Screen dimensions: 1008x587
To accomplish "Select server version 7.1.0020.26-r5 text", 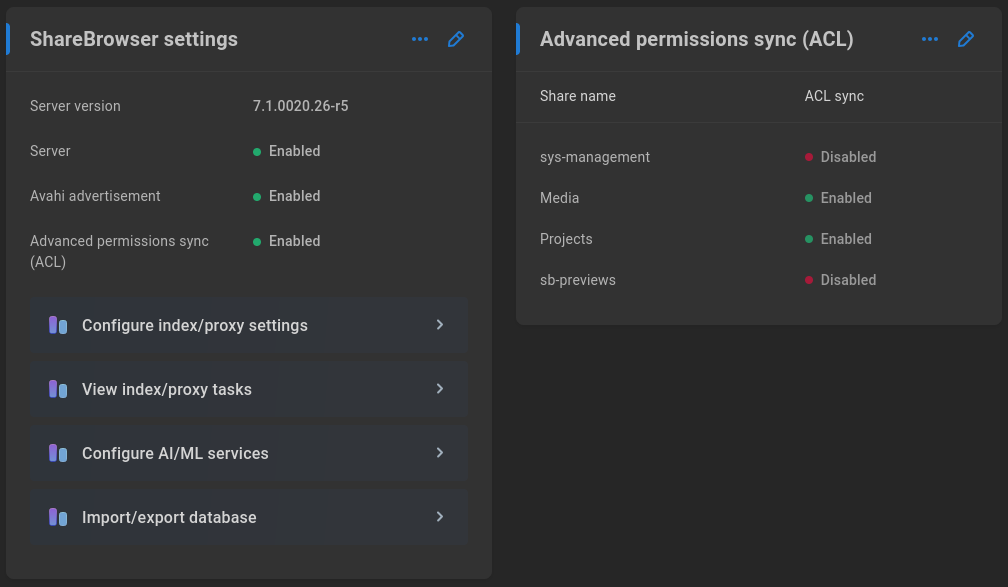I will tap(300, 106).
